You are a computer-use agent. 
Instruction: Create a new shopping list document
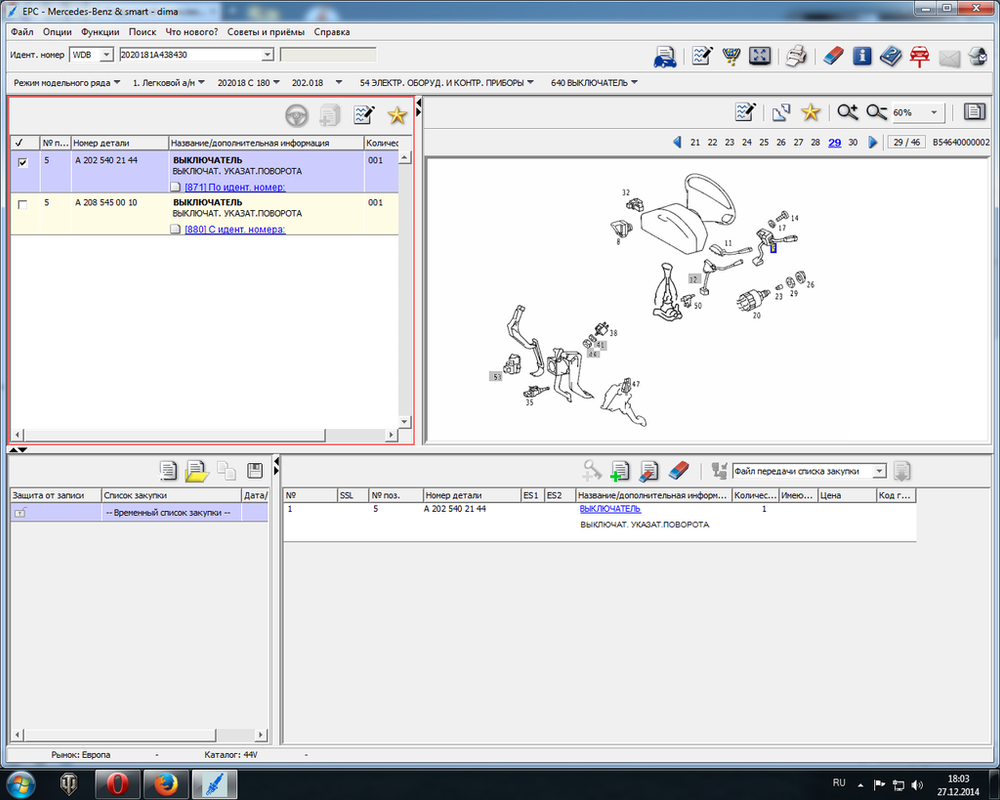(167, 471)
